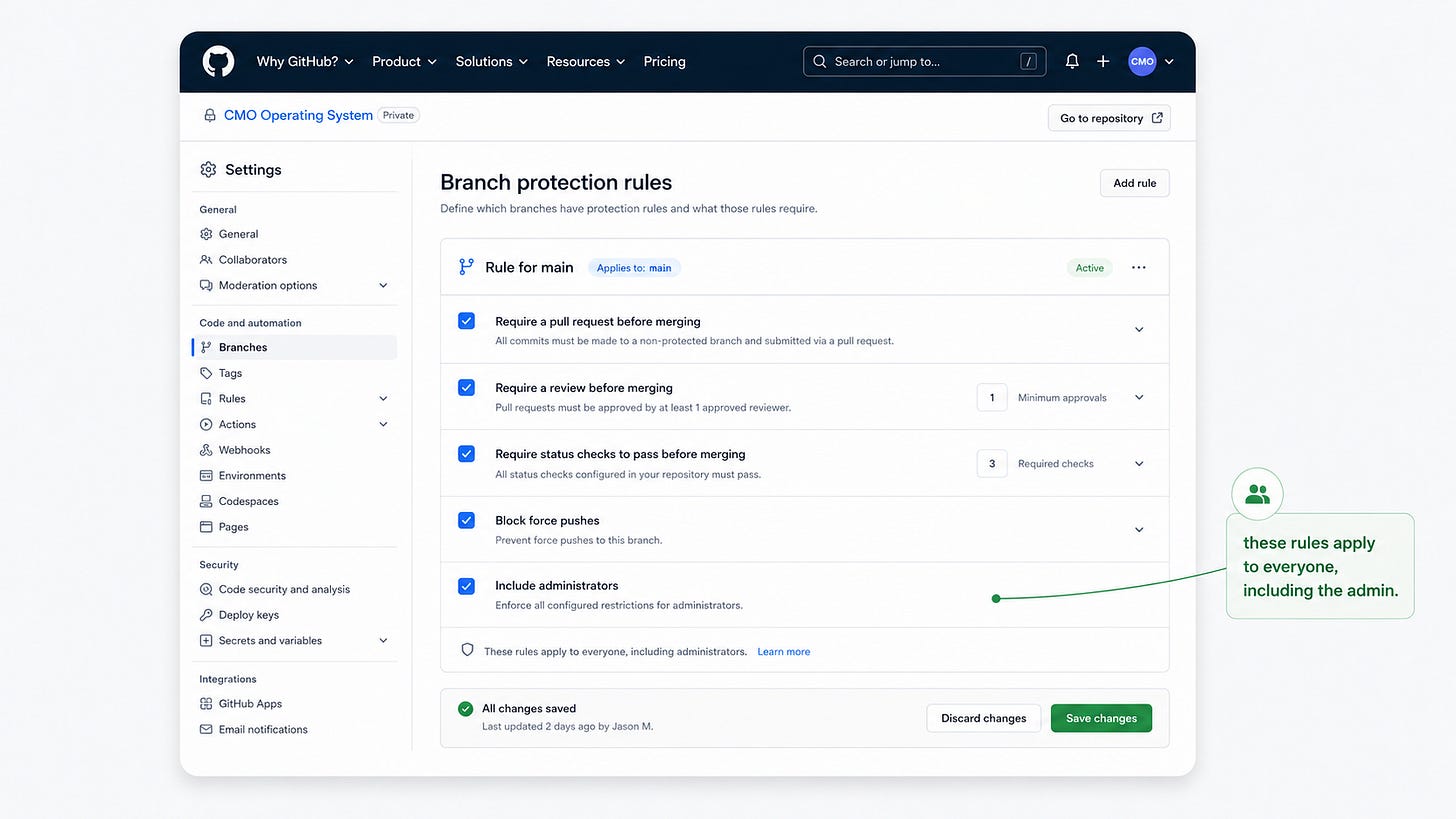Expand Require status checks rule details chevron
Viewport: 1456px width, 819px height.
1139,464
